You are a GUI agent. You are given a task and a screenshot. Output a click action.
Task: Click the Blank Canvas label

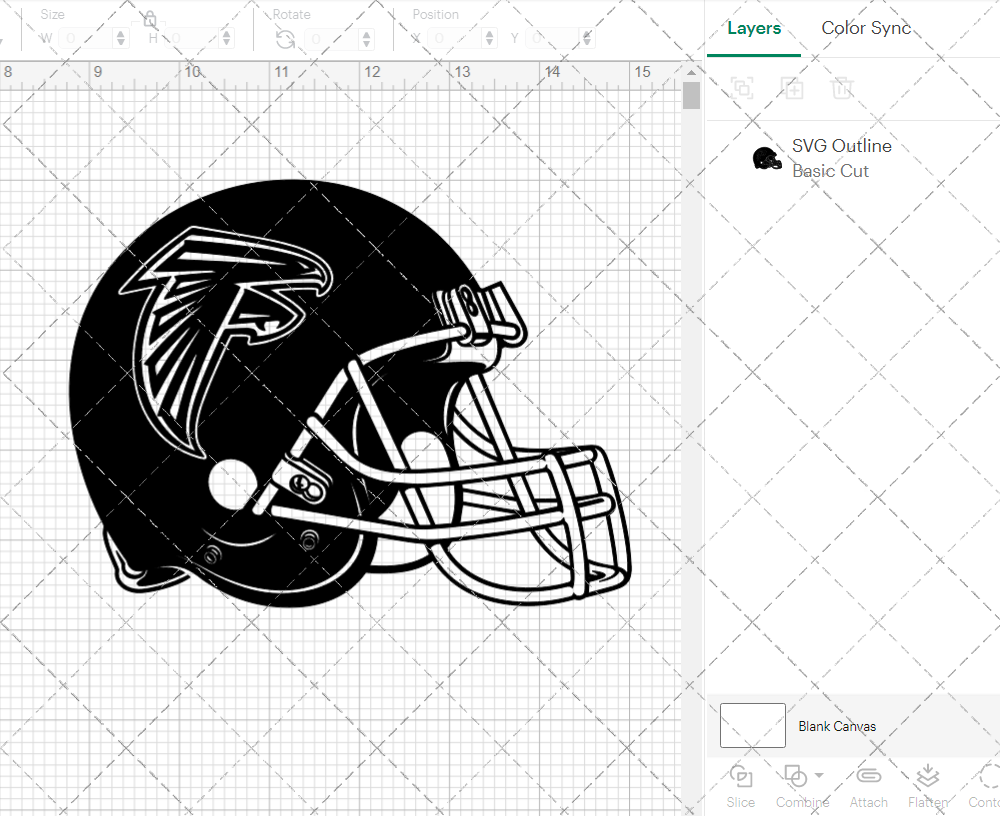(837, 726)
